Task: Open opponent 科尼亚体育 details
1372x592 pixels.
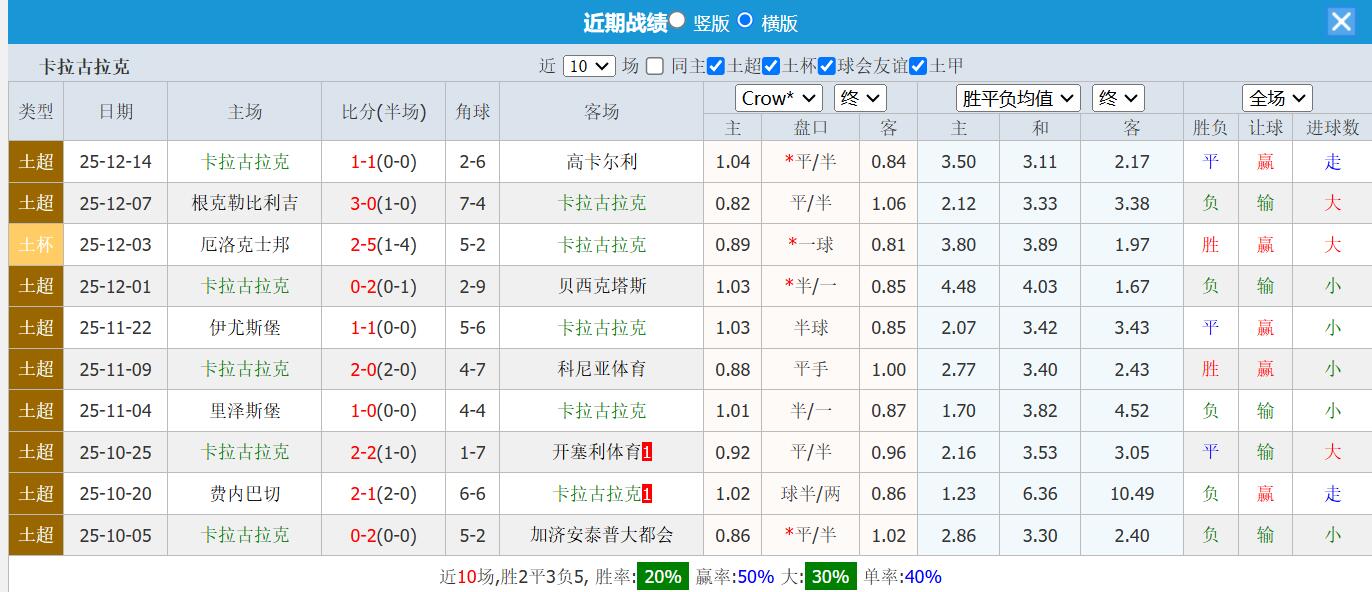Action: point(600,369)
